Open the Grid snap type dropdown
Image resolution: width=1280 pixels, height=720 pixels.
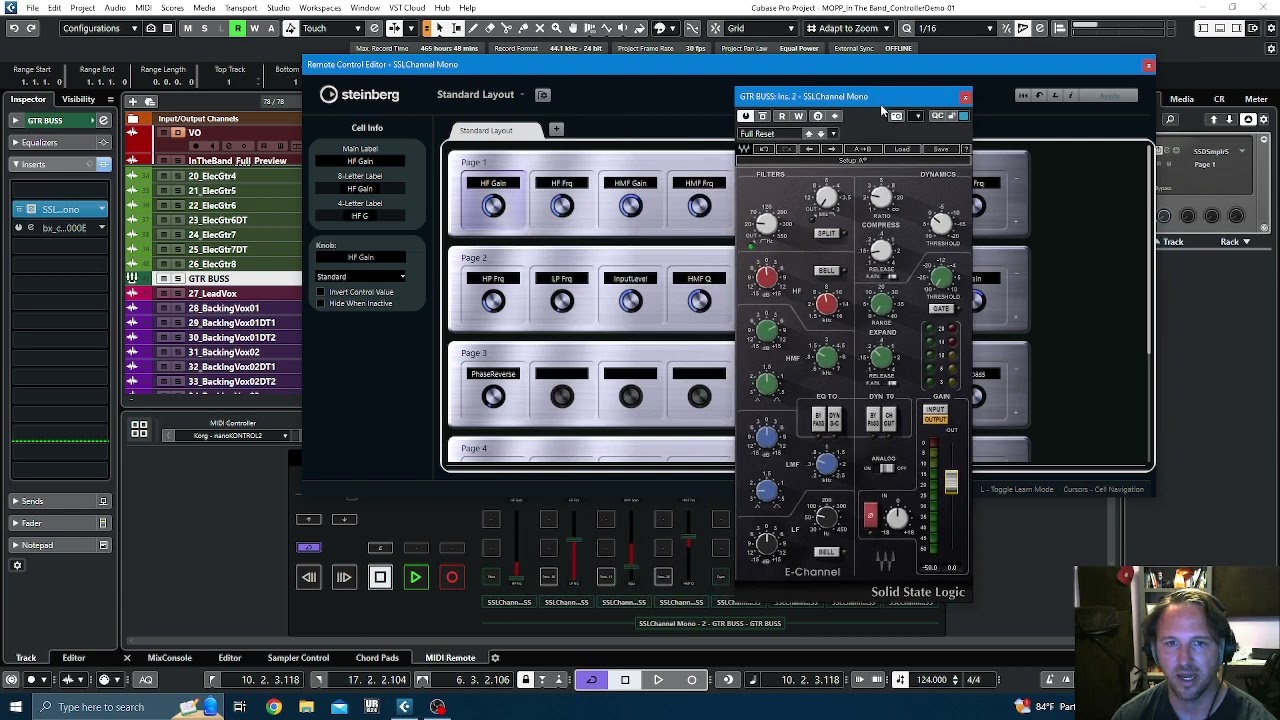tap(761, 28)
